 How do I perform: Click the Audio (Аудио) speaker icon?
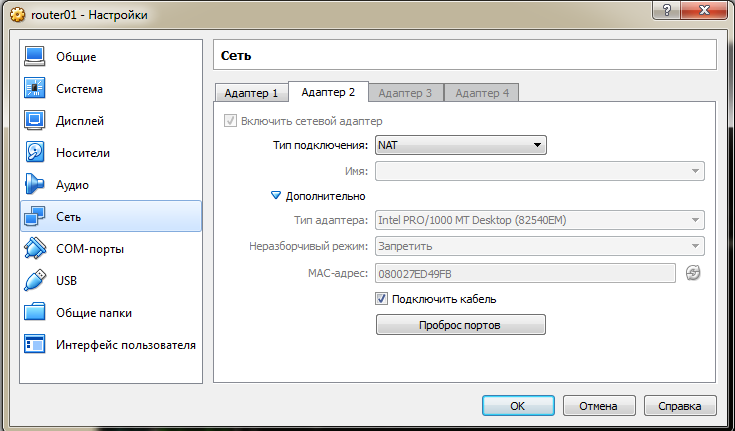(35, 184)
